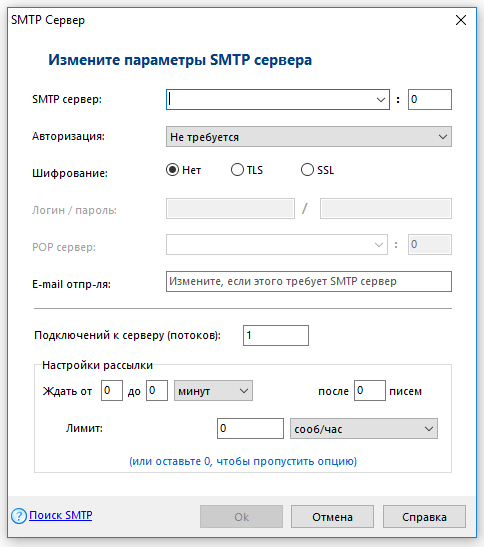Click the после писем count field
Screen dimensions: 484x547
pos(370,391)
